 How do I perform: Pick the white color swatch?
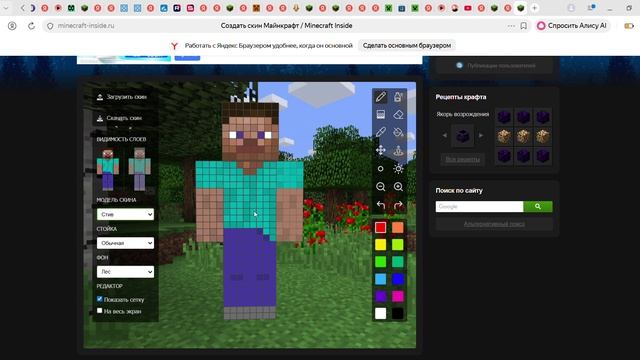click(x=380, y=313)
